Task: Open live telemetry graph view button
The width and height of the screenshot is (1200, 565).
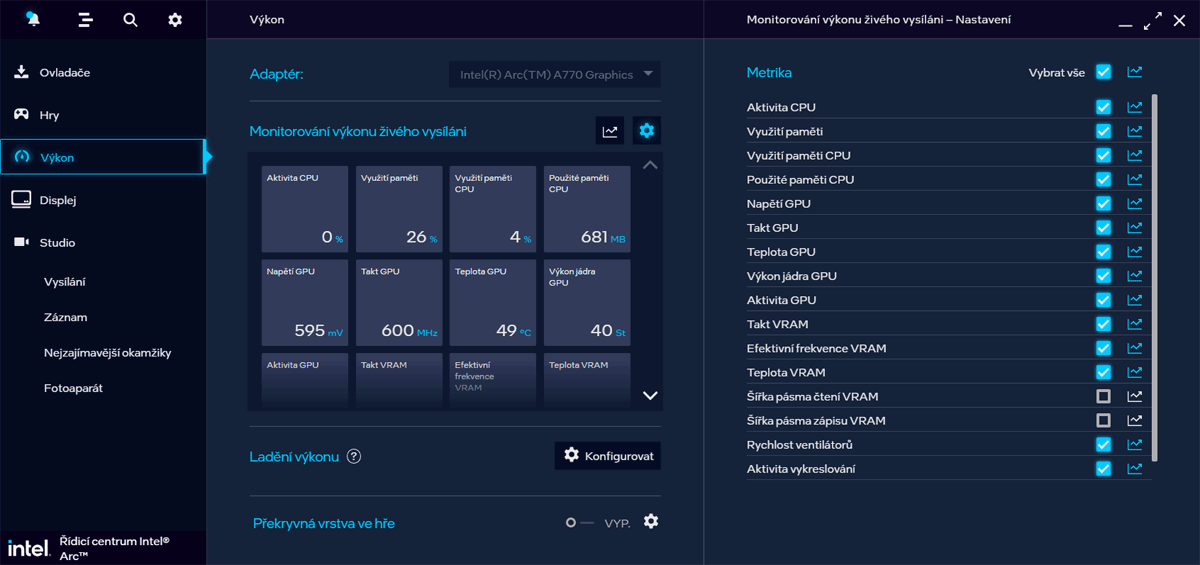Action: [x=610, y=130]
